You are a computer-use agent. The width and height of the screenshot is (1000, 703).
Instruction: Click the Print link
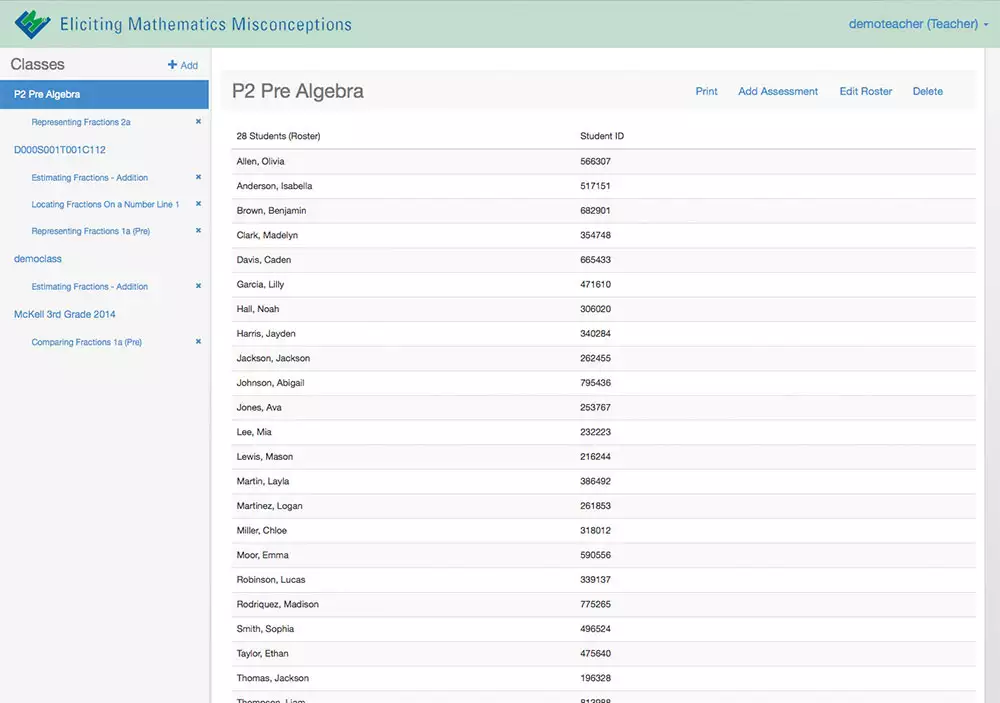tap(706, 91)
